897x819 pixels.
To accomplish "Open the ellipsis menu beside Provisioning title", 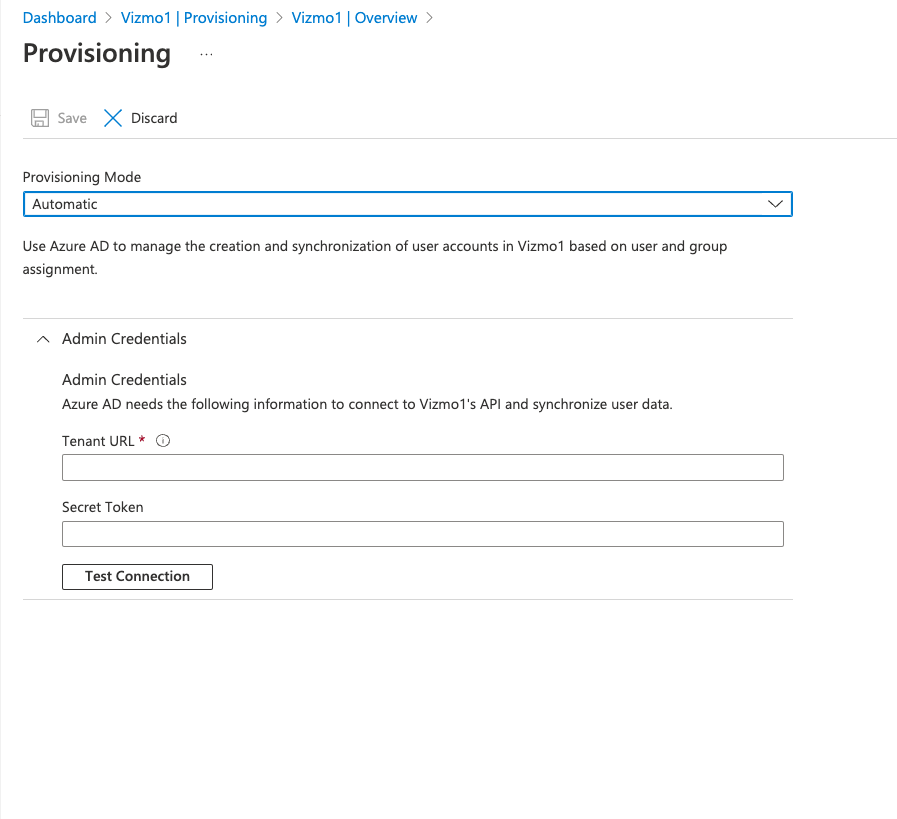I will coord(207,54).
